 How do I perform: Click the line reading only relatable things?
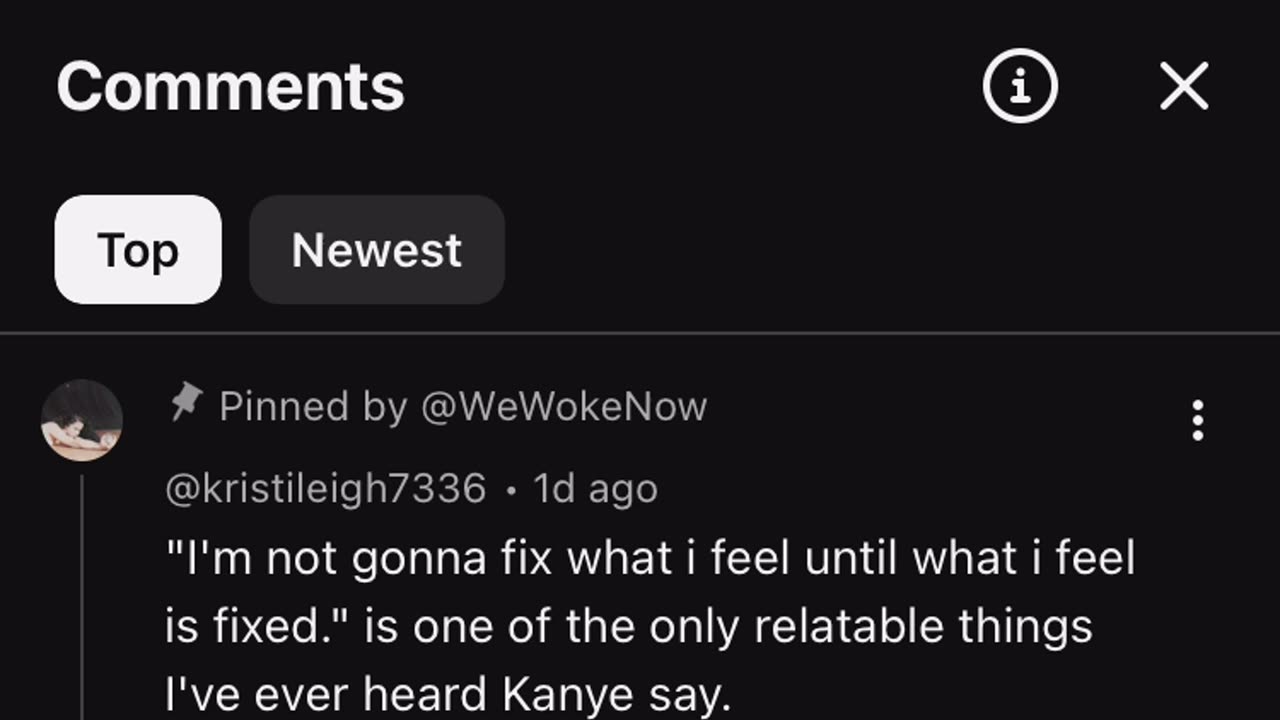tap(628, 627)
